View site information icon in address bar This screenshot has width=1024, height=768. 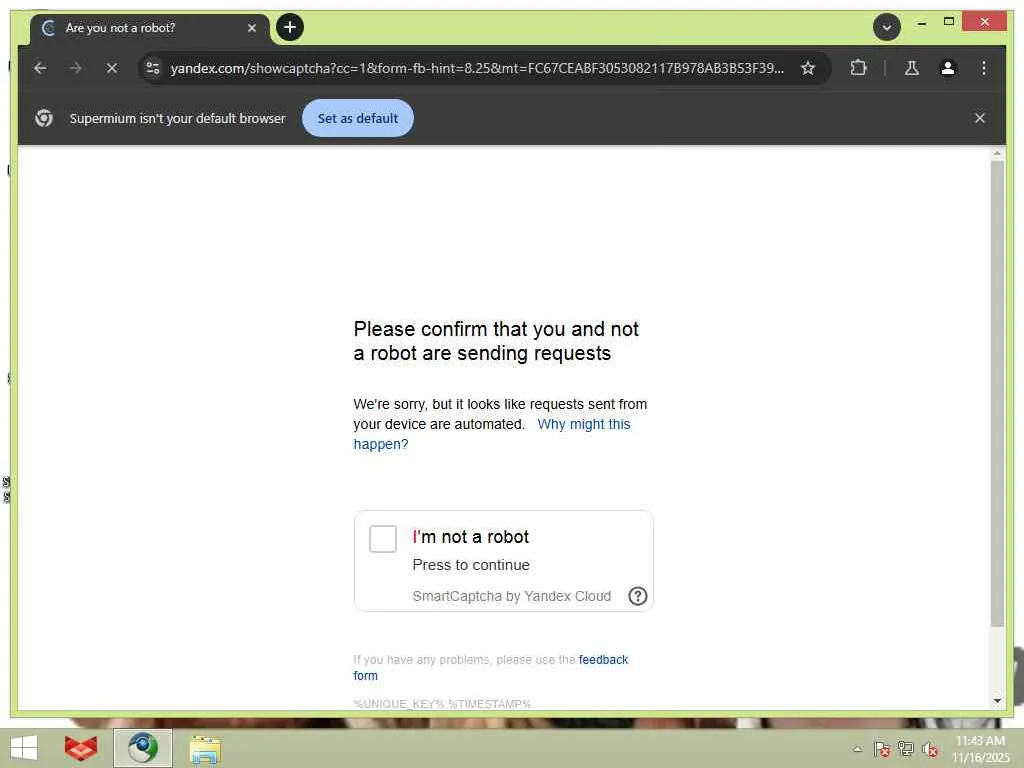click(153, 68)
